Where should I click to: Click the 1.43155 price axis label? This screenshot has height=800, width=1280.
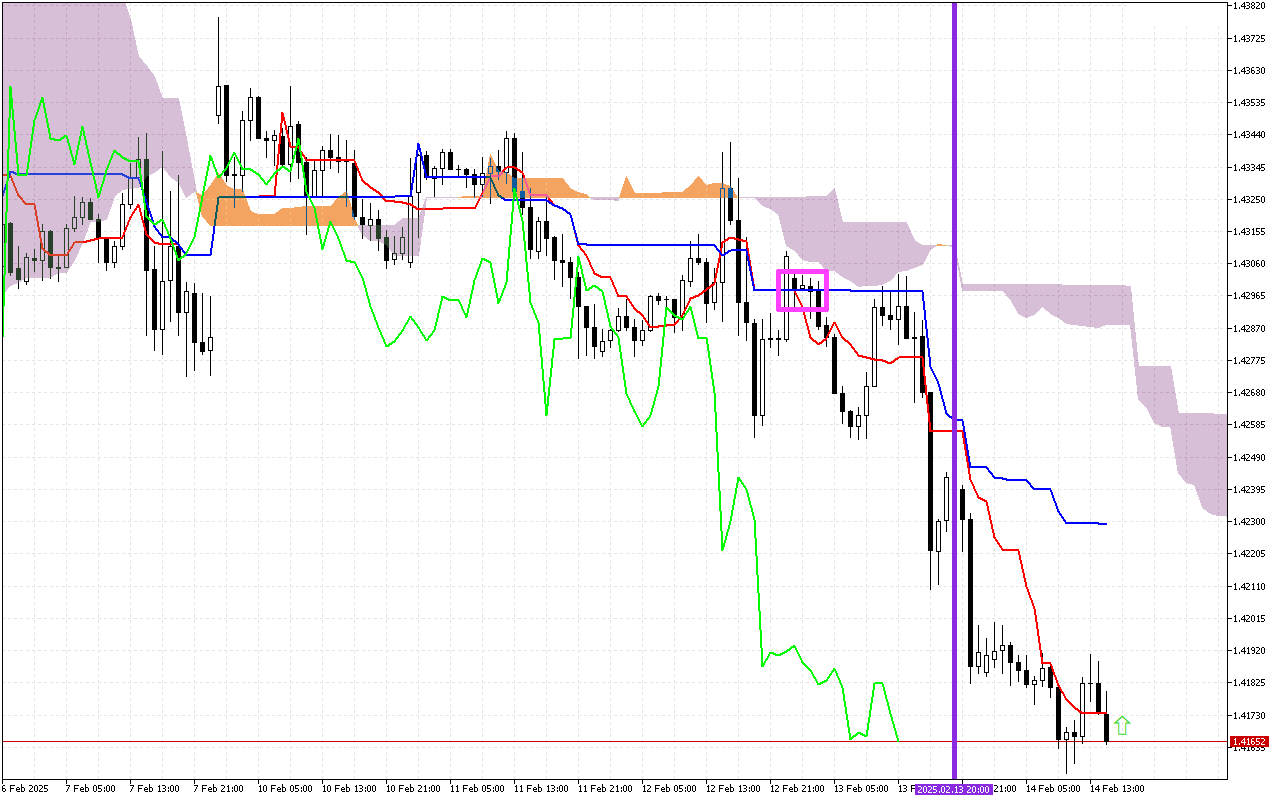1250,231
